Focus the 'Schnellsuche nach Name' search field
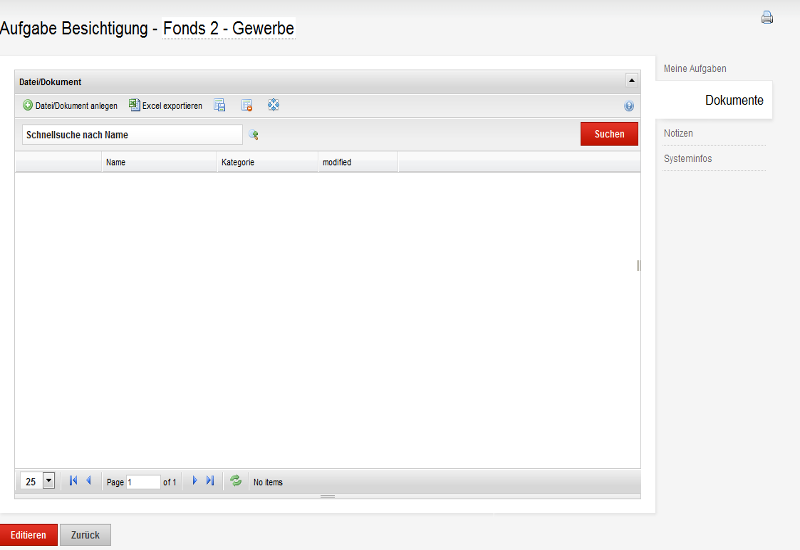This screenshot has height=550, width=800. pos(132,135)
